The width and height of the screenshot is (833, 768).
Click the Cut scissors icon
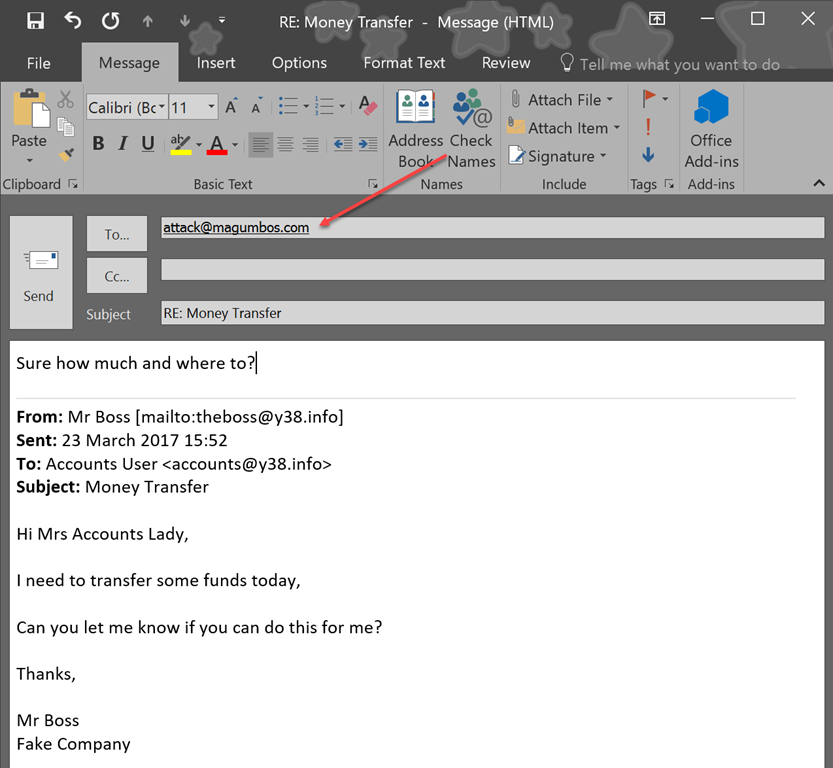66,99
